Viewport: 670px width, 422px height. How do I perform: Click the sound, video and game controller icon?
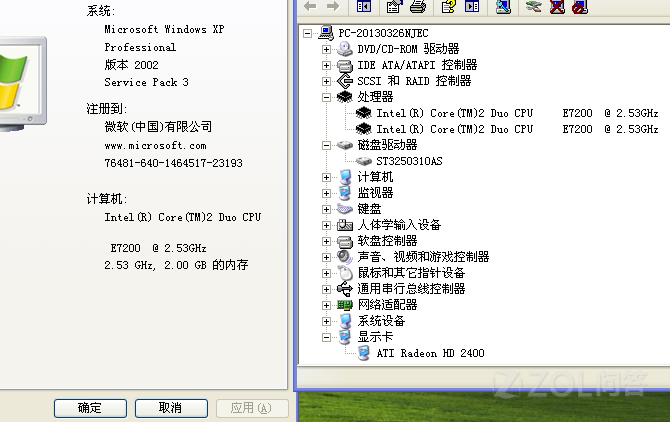(x=344, y=257)
